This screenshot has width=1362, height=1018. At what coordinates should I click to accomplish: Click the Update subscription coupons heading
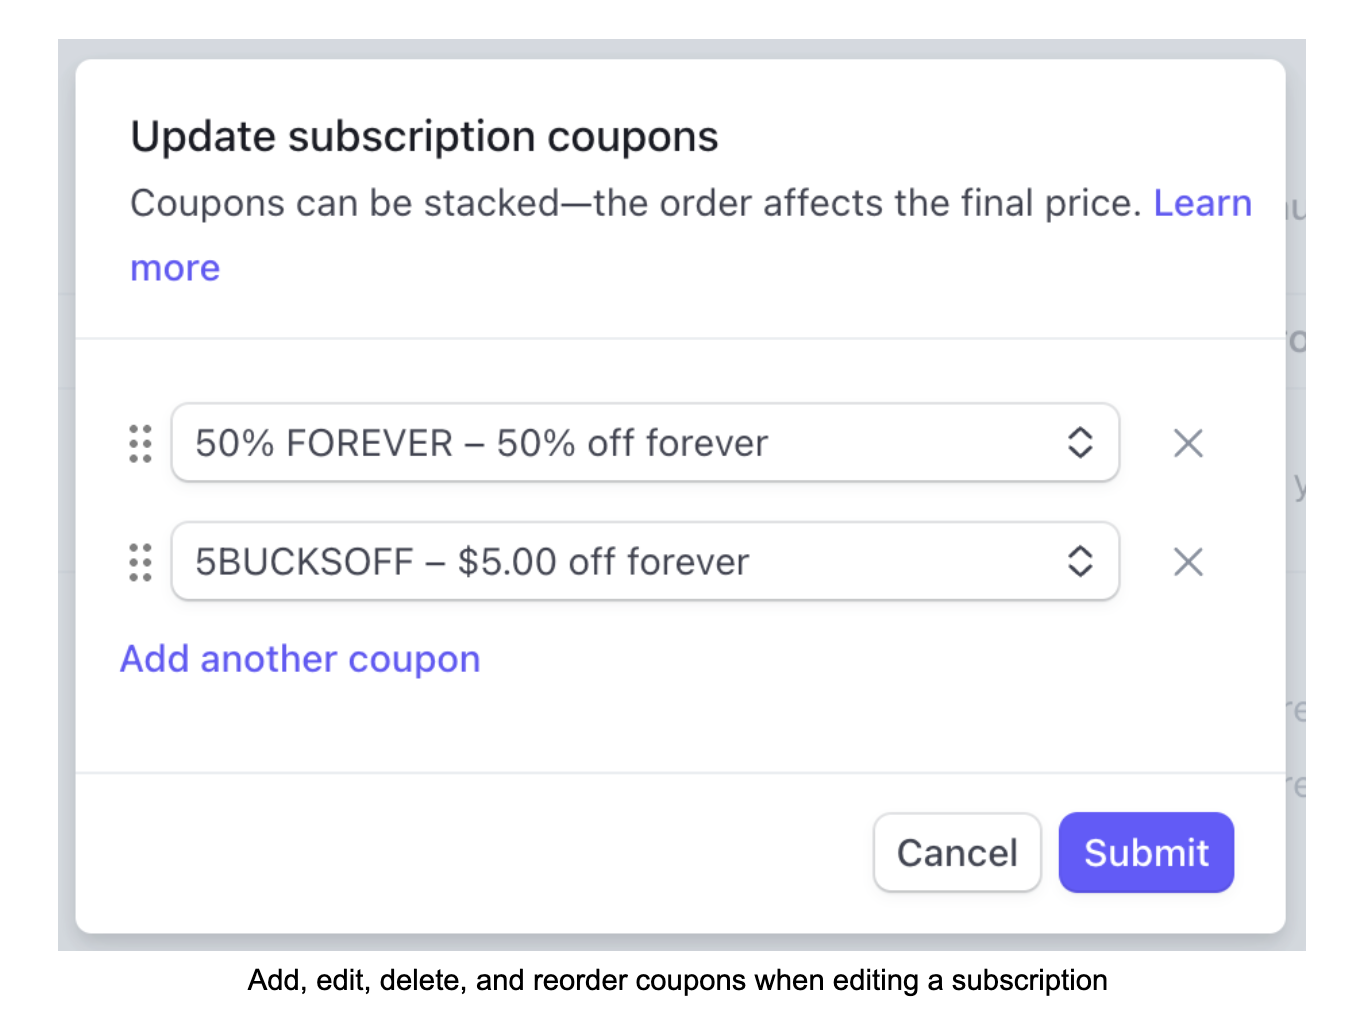click(x=424, y=137)
